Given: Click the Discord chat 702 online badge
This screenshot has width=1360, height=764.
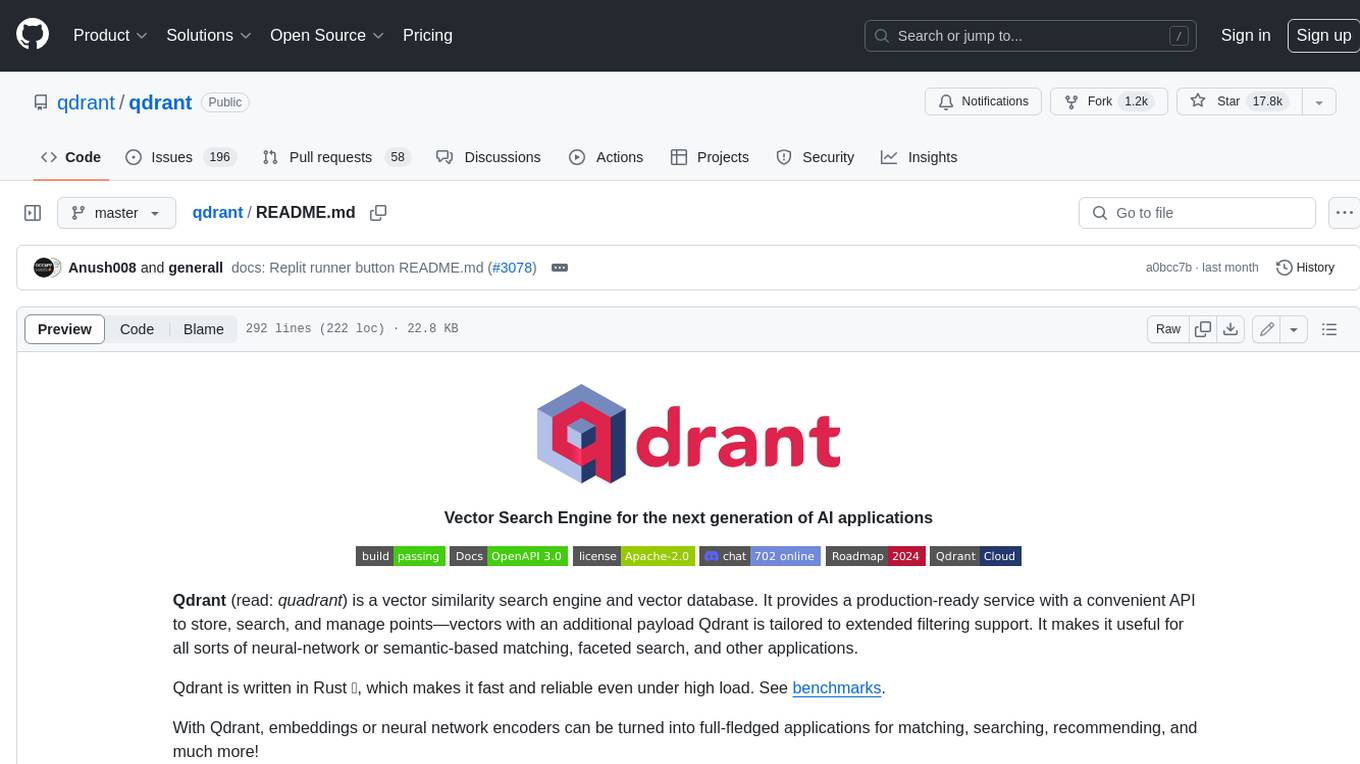Looking at the screenshot, I should point(760,556).
